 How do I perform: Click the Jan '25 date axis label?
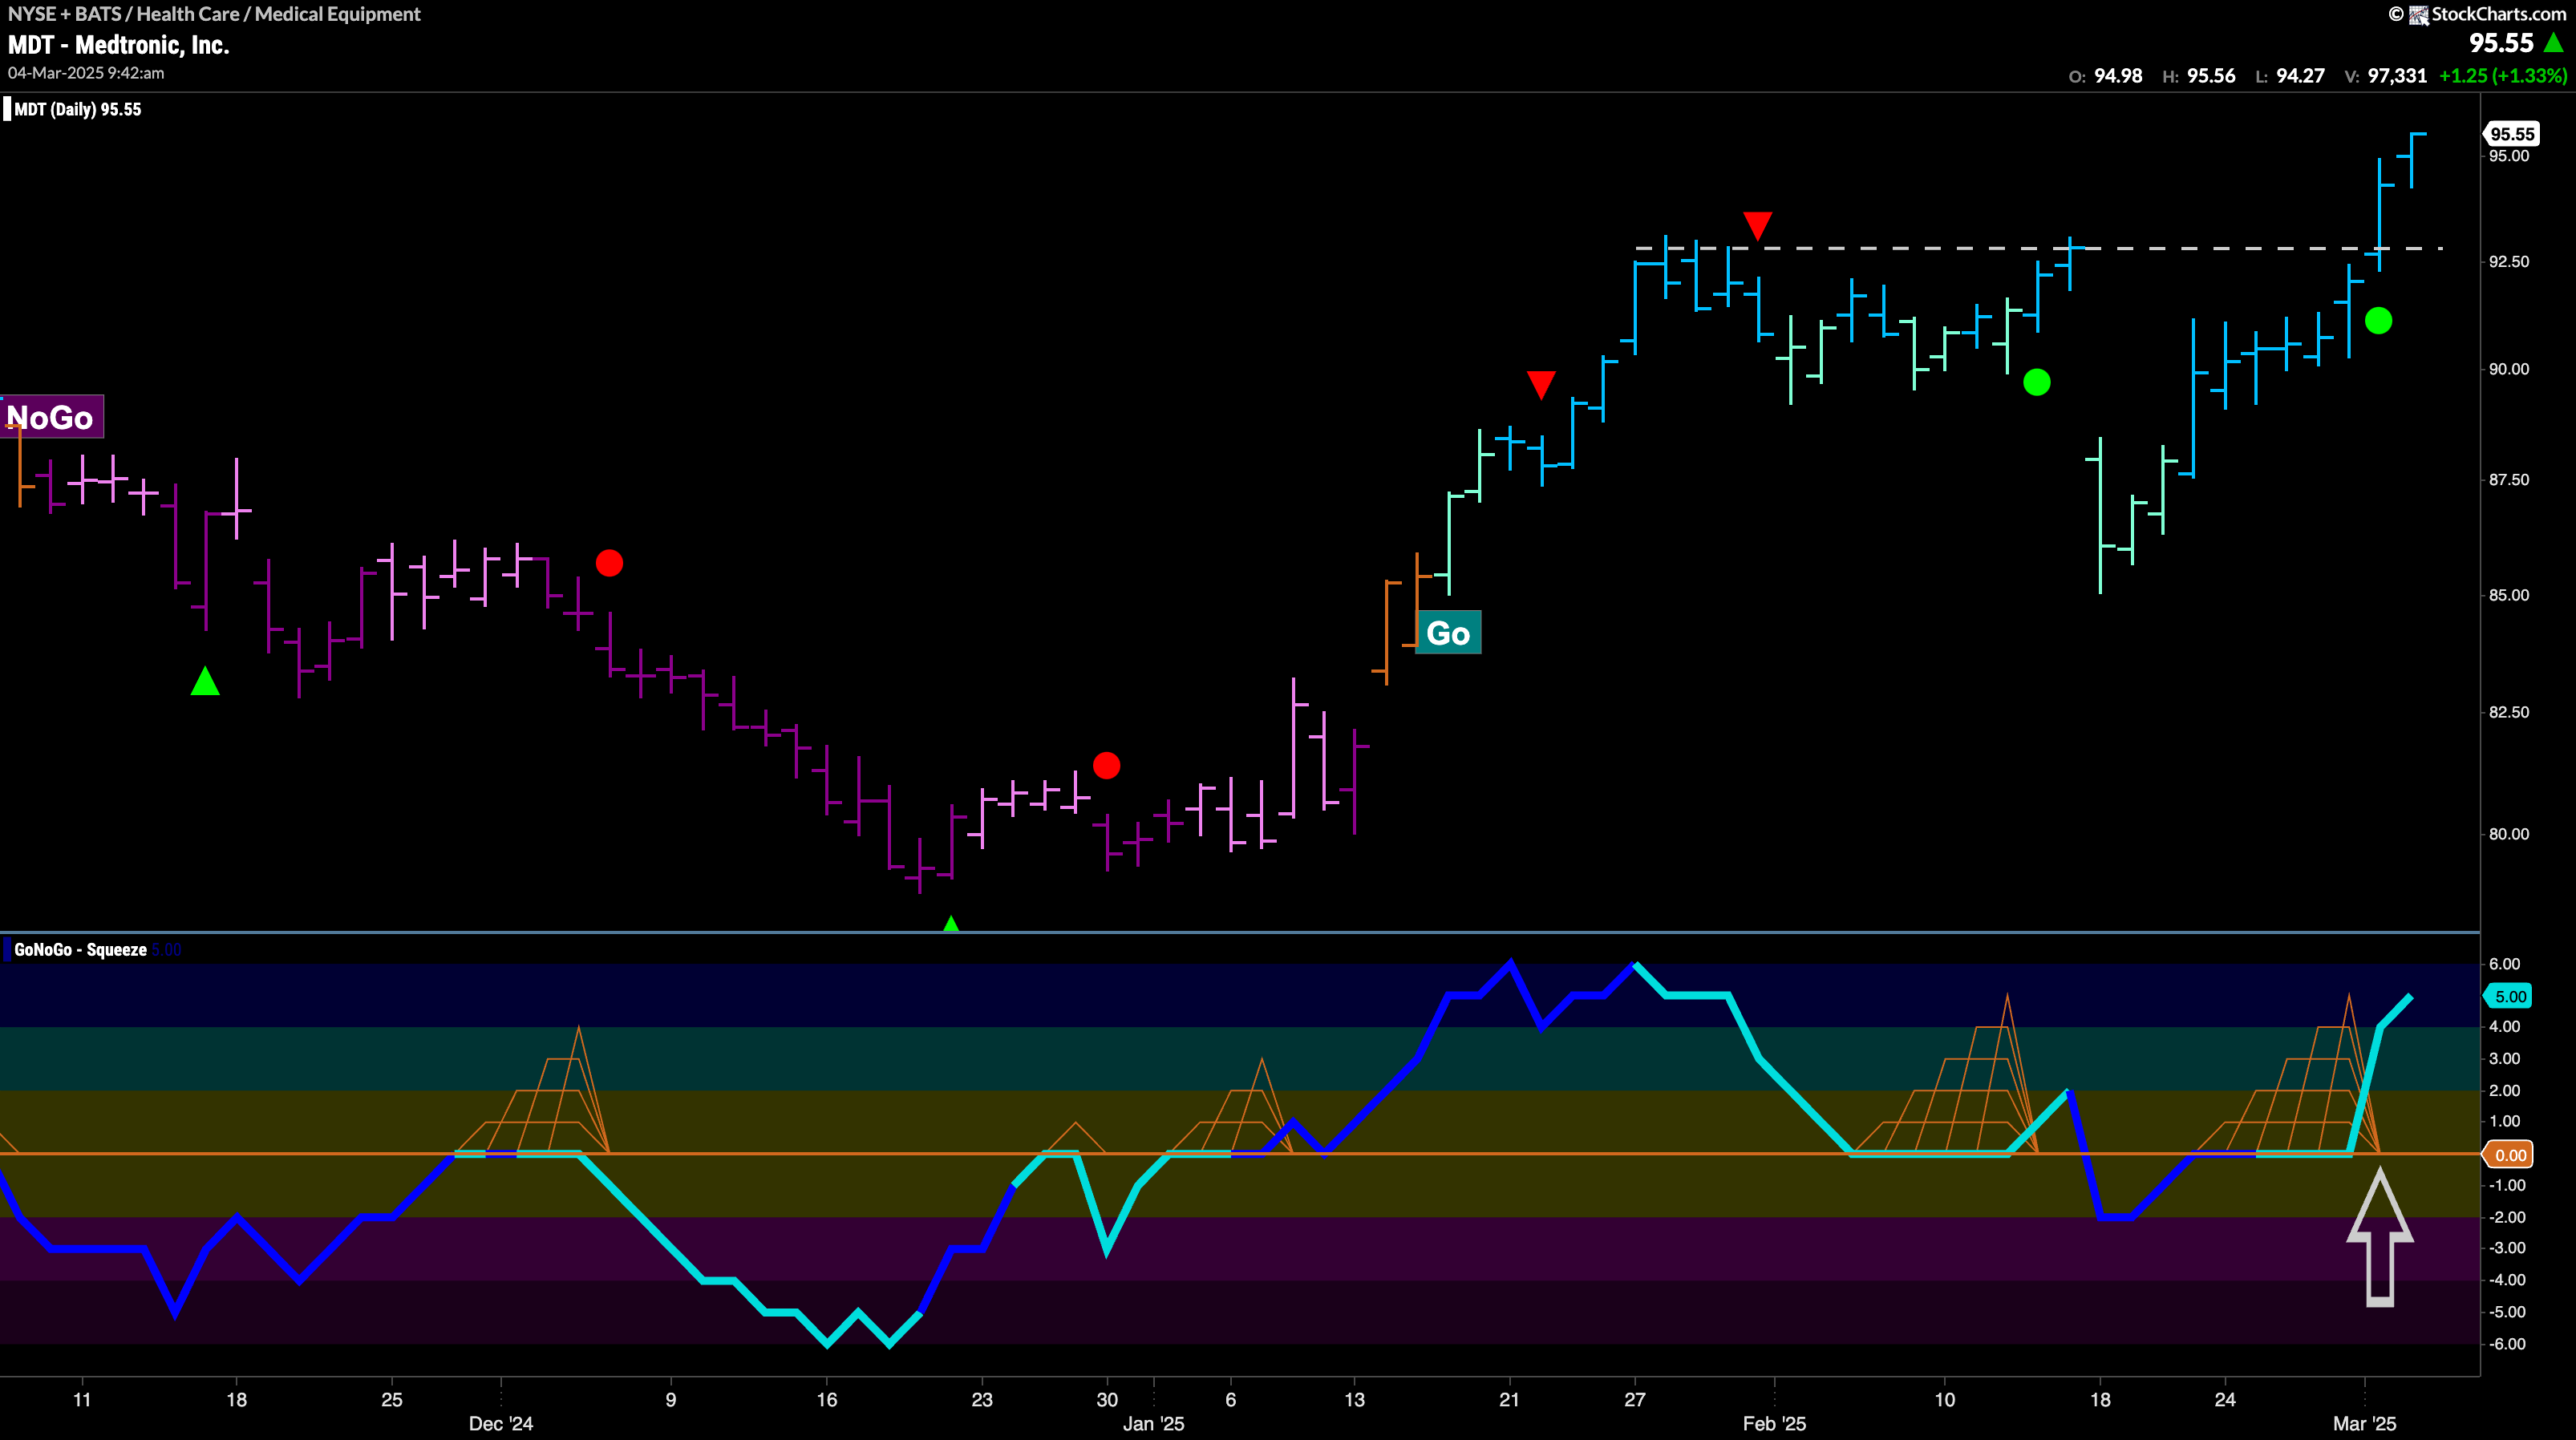click(x=1153, y=1424)
